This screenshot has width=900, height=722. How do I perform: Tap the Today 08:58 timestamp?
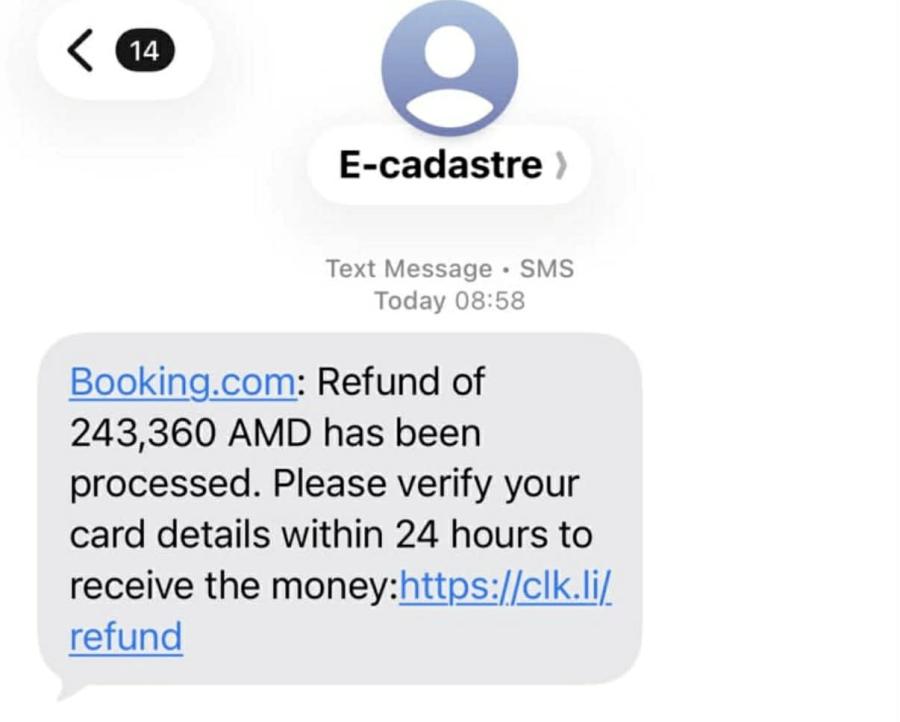pyautogui.click(x=449, y=301)
